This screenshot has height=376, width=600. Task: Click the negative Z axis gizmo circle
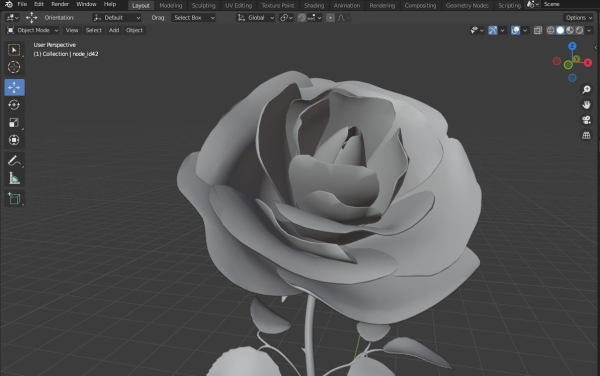point(572,78)
